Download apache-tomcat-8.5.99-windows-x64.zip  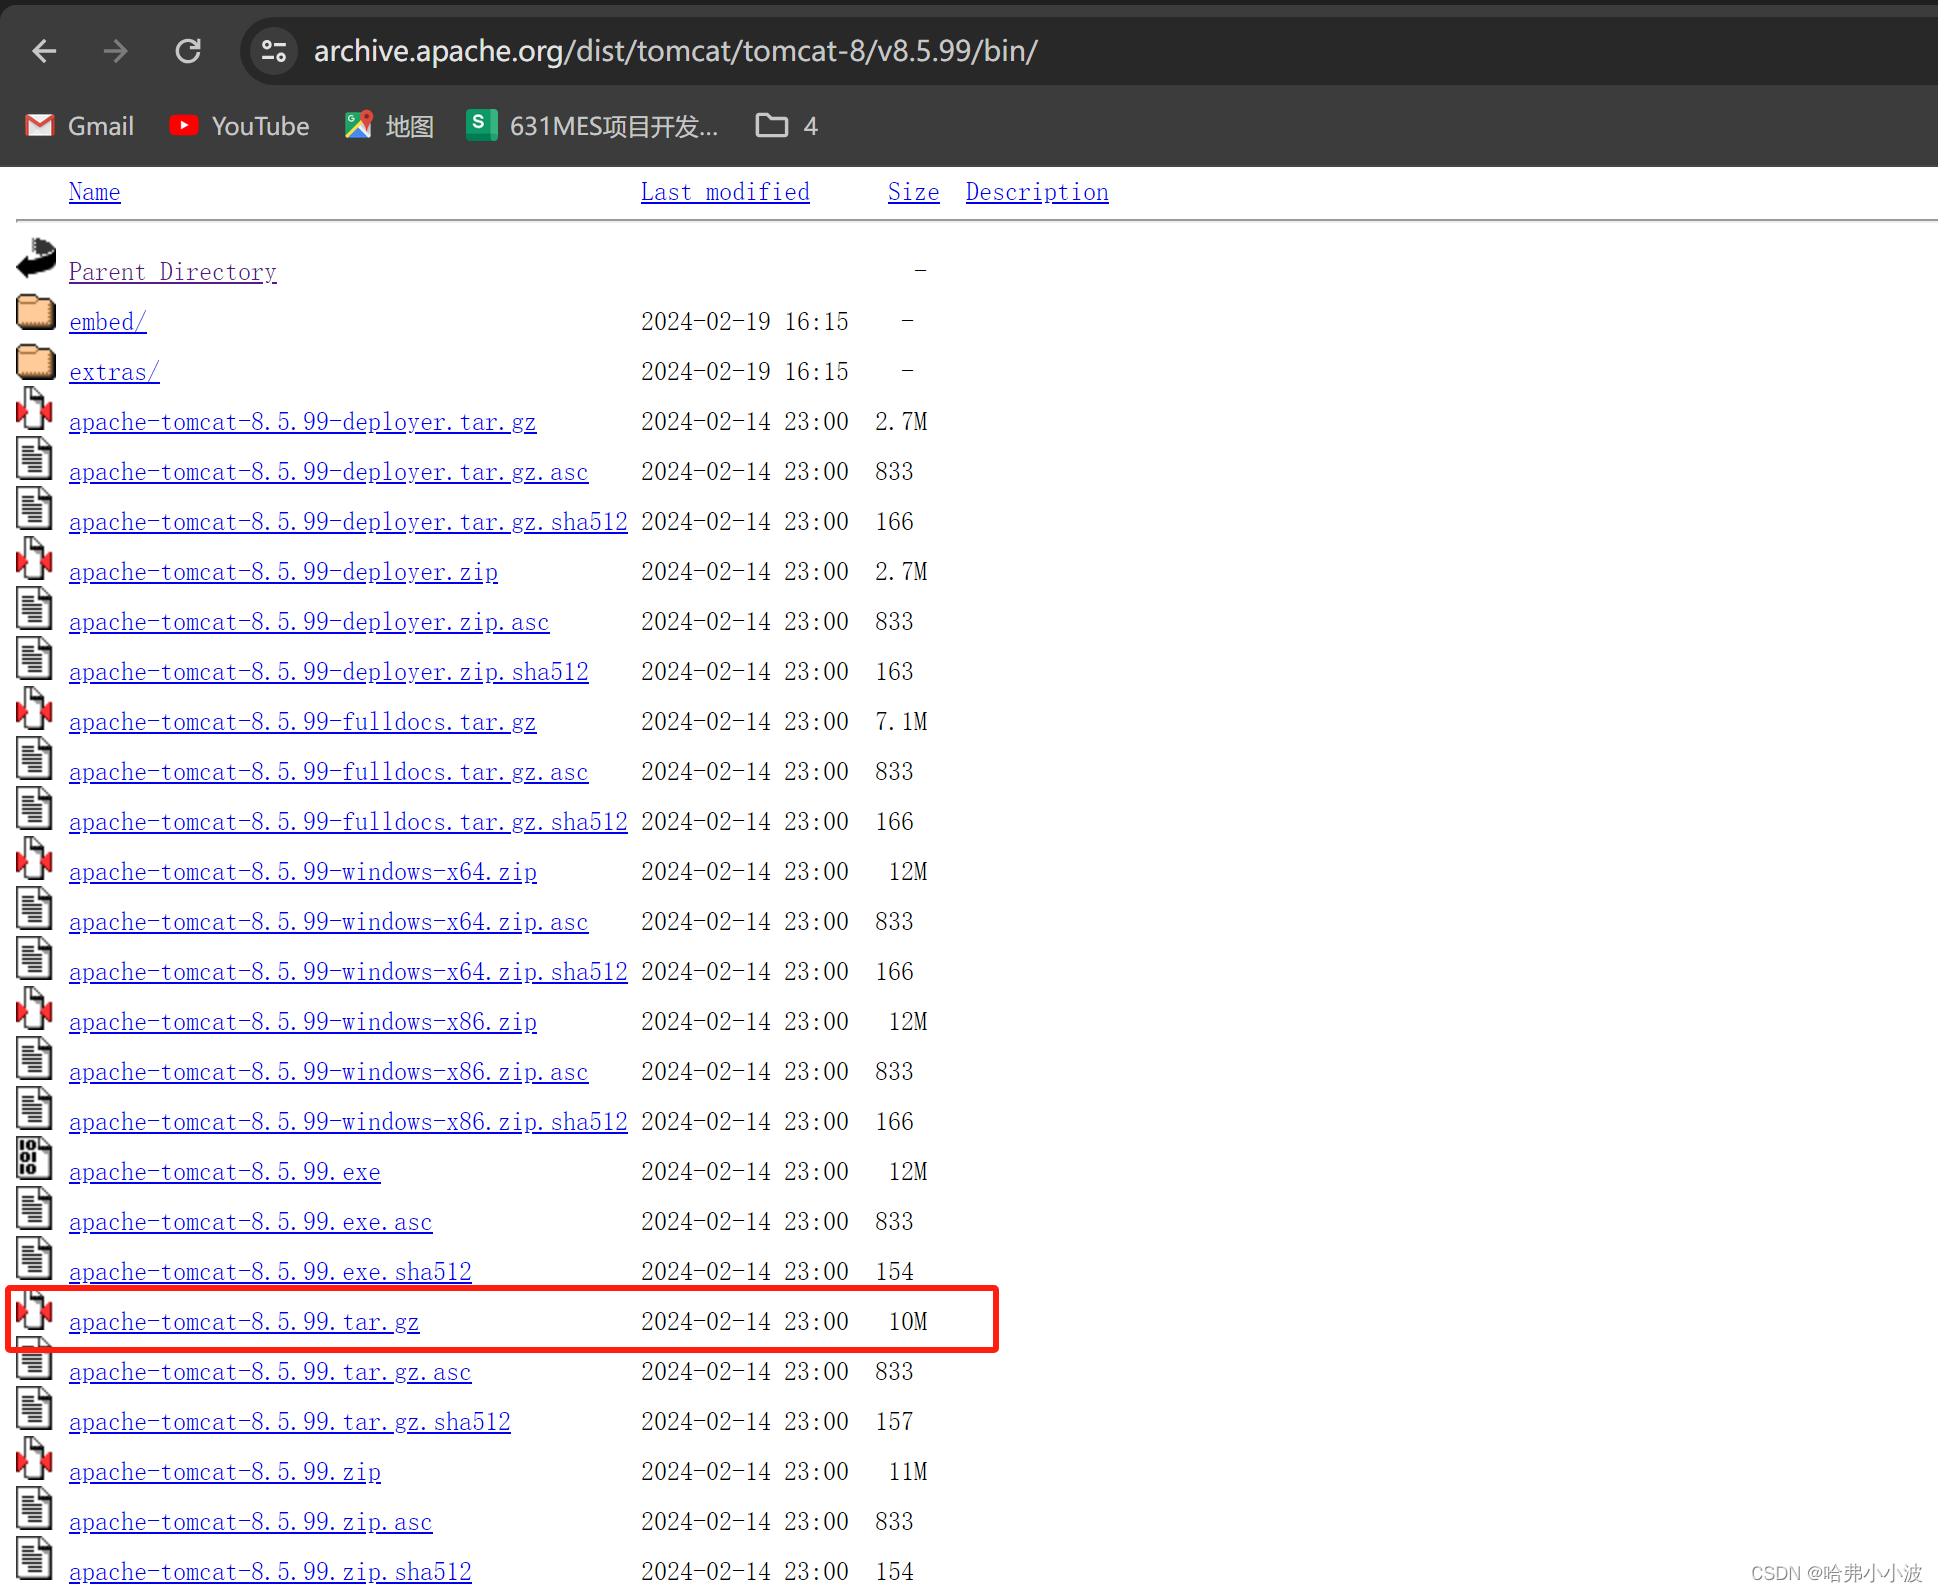click(x=303, y=872)
